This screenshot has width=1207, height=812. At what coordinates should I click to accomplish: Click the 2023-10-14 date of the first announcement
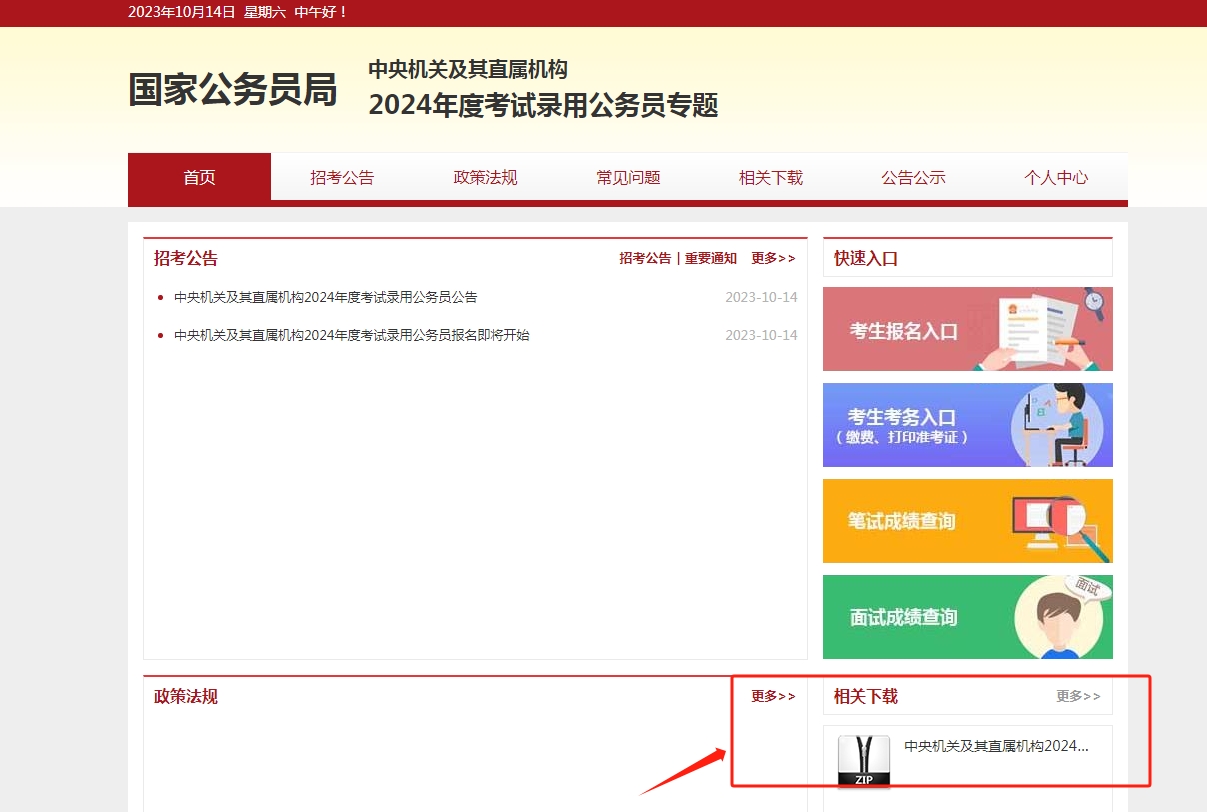tap(761, 297)
